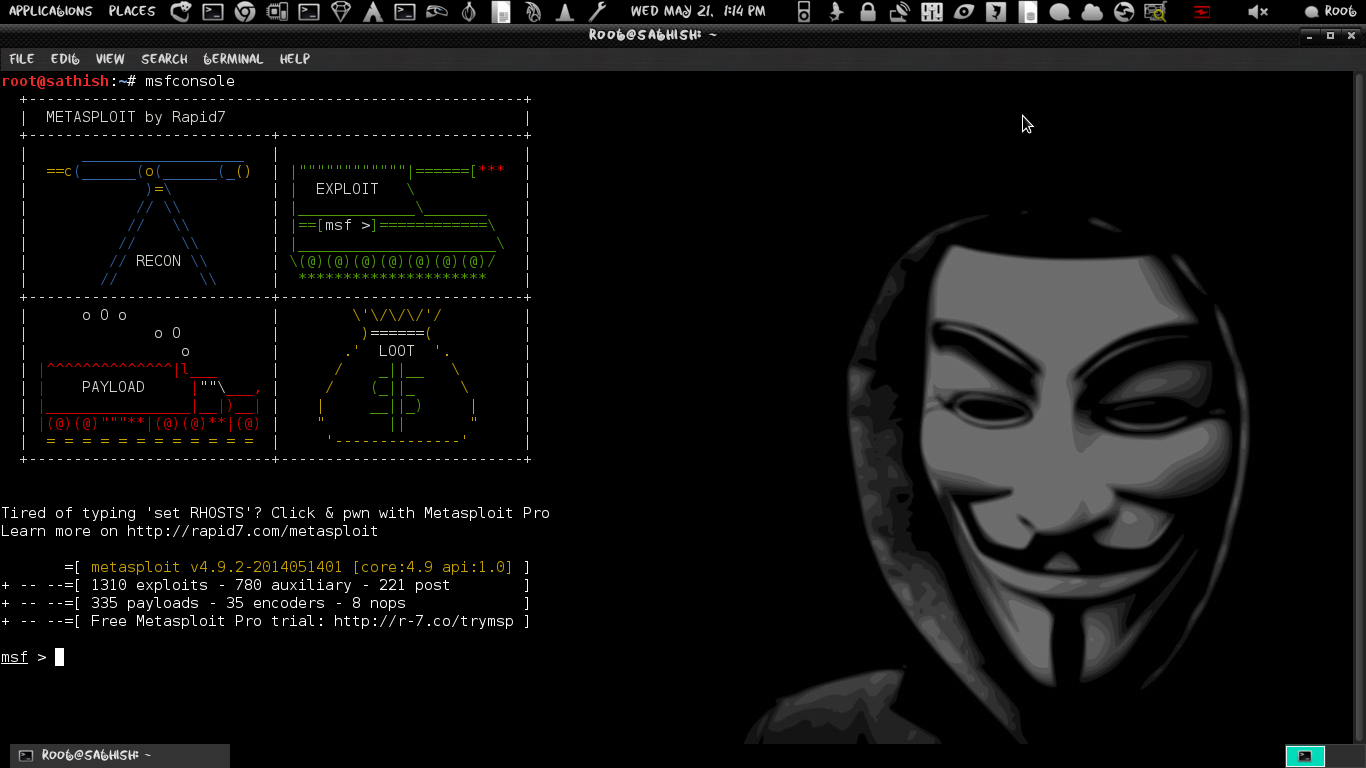Open the Applications menu in top panel

tap(51, 11)
